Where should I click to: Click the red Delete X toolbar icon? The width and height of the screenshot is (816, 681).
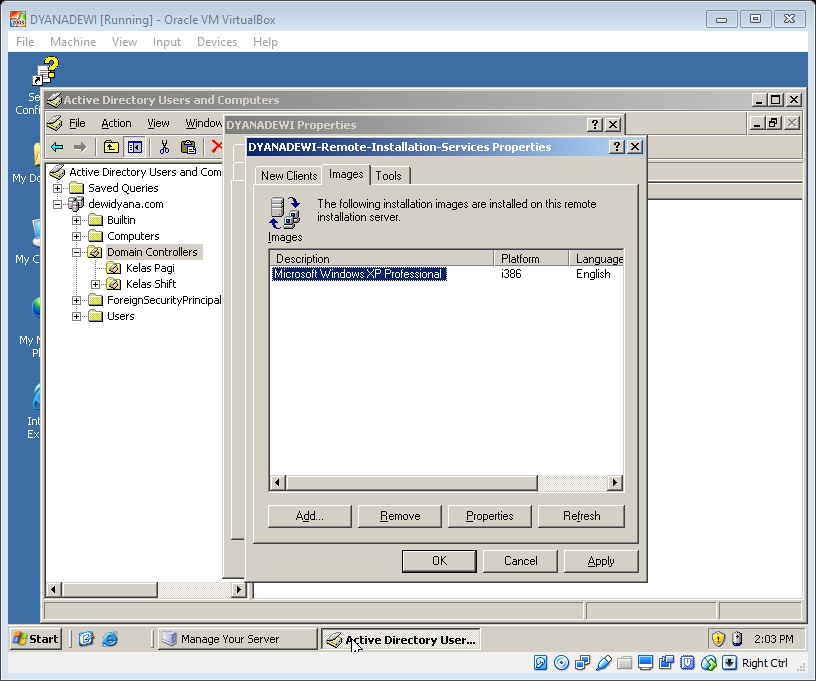coord(217,147)
